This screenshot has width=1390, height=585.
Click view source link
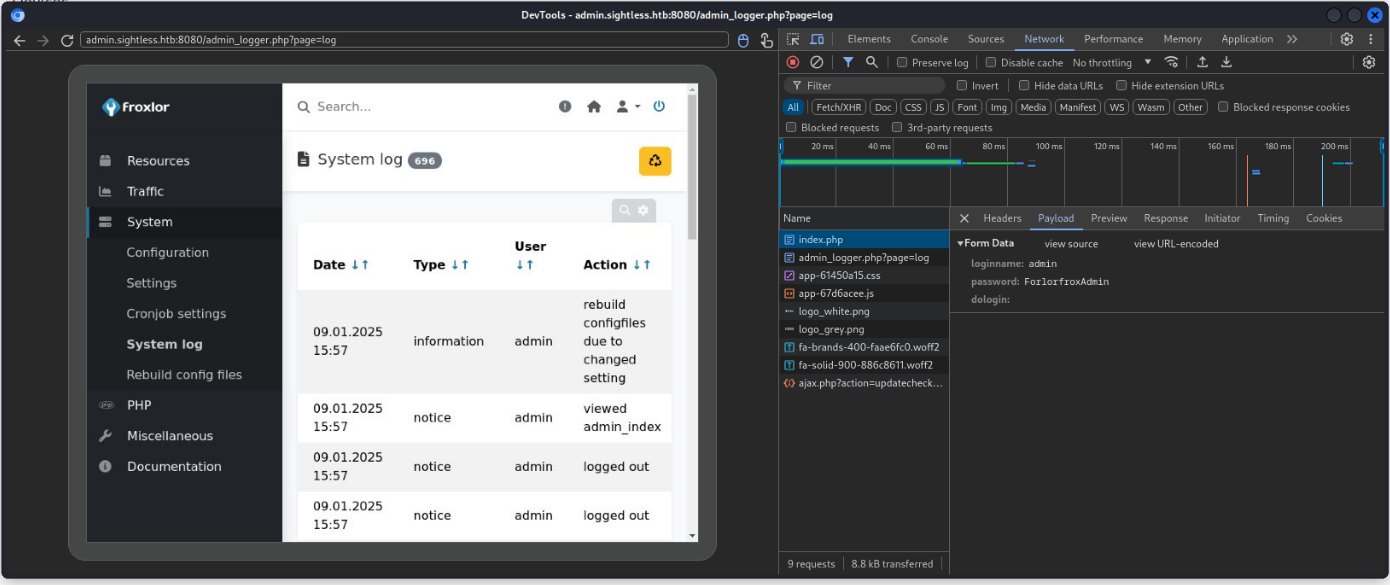[1071, 244]
